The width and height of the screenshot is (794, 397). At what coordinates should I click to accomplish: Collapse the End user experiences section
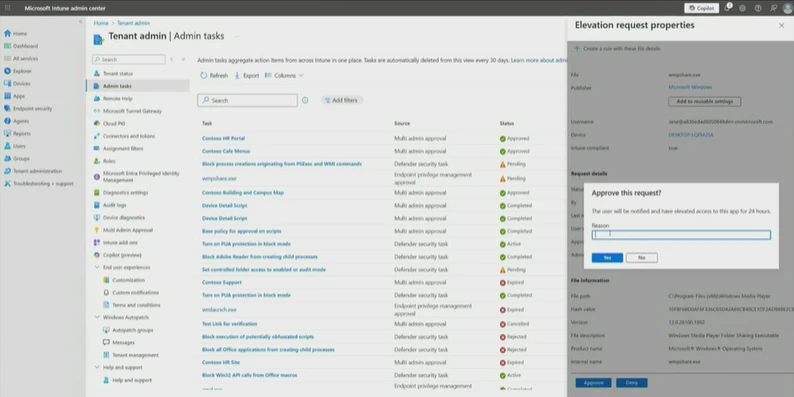[x=97, y=267]
